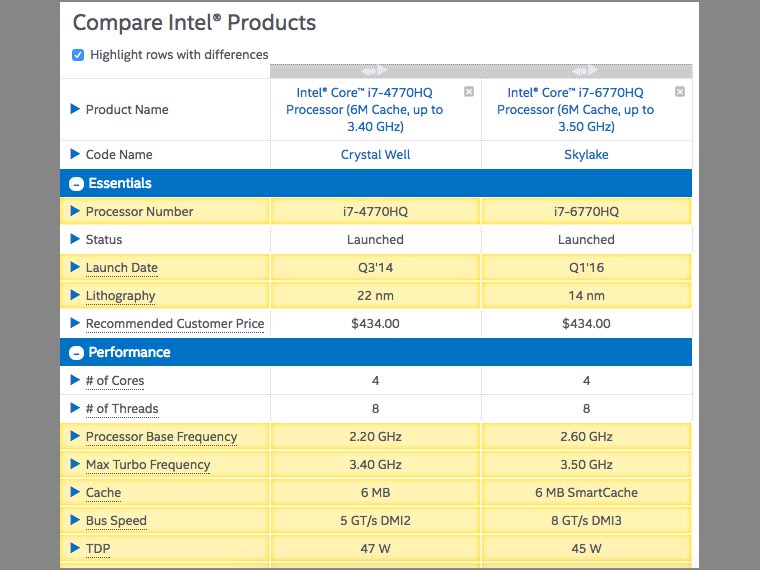Uncheck Highlight rows with differences
Viewport: 760px width, 570px height.
(78, 55)
